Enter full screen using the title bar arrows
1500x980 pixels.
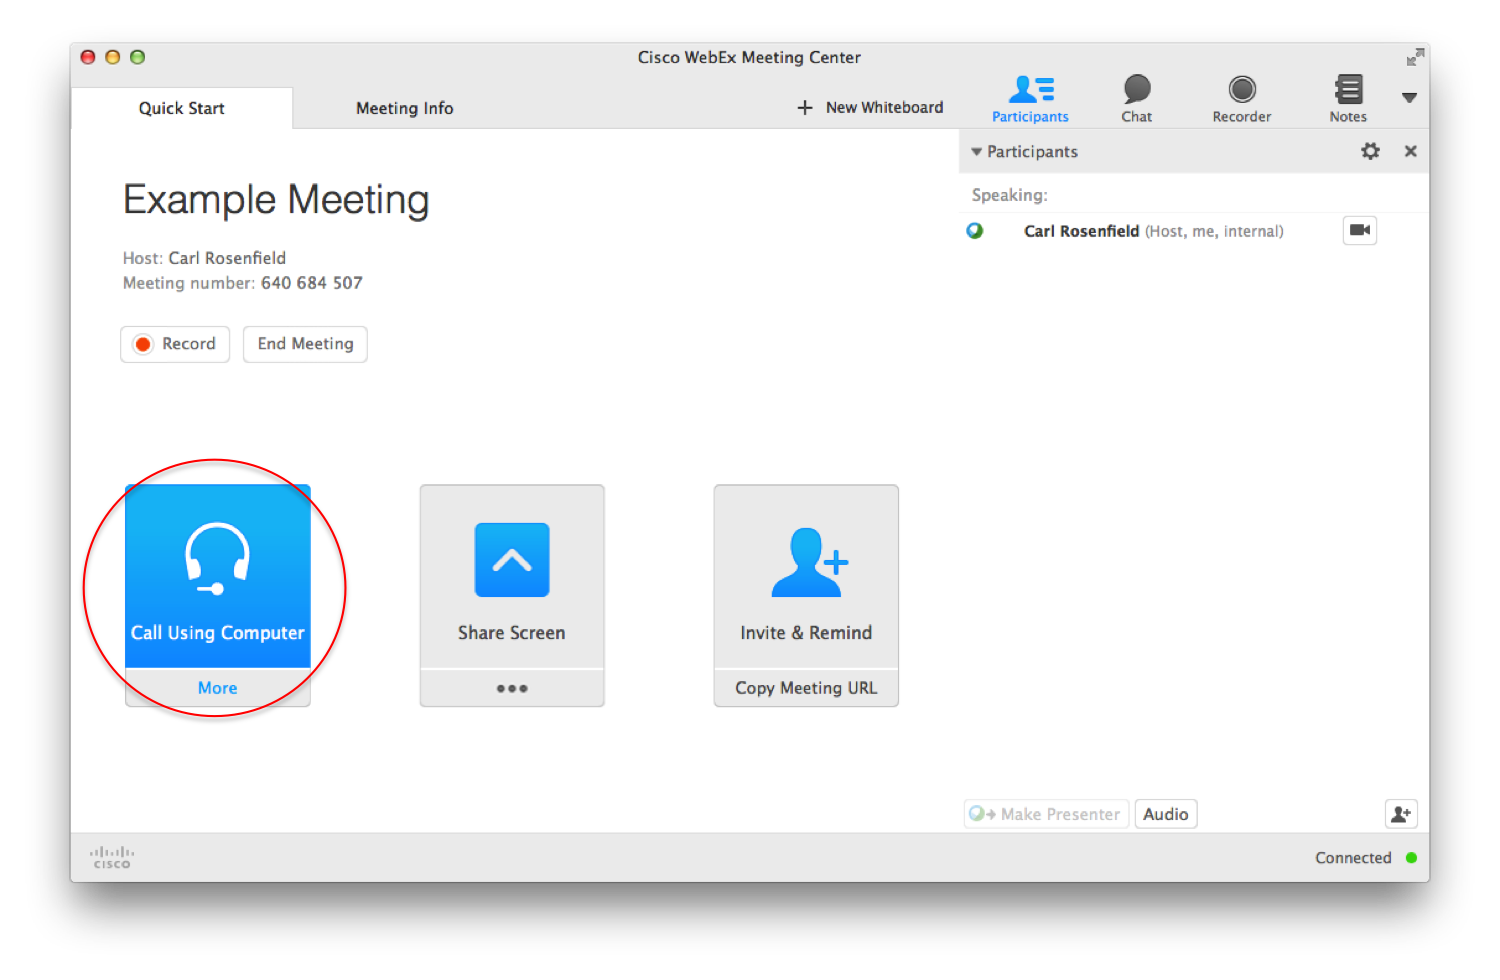pos(1414,57)
